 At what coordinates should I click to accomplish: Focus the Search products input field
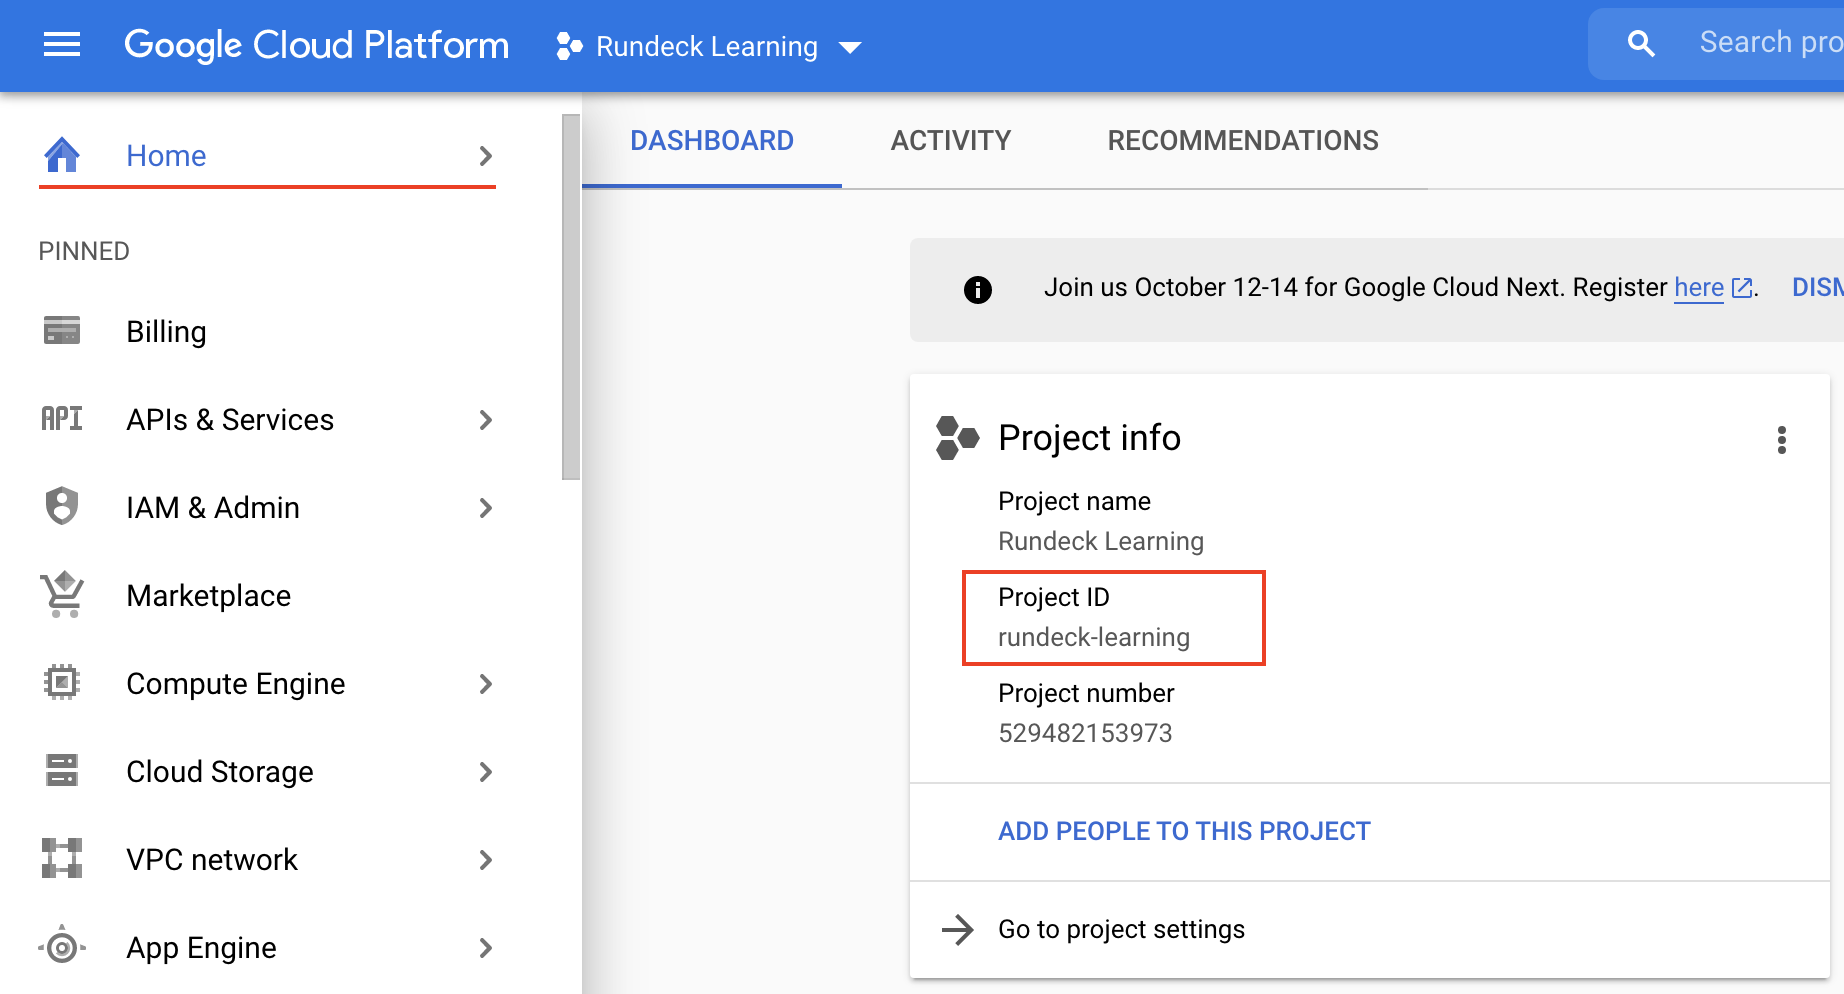pos(1770,43)
